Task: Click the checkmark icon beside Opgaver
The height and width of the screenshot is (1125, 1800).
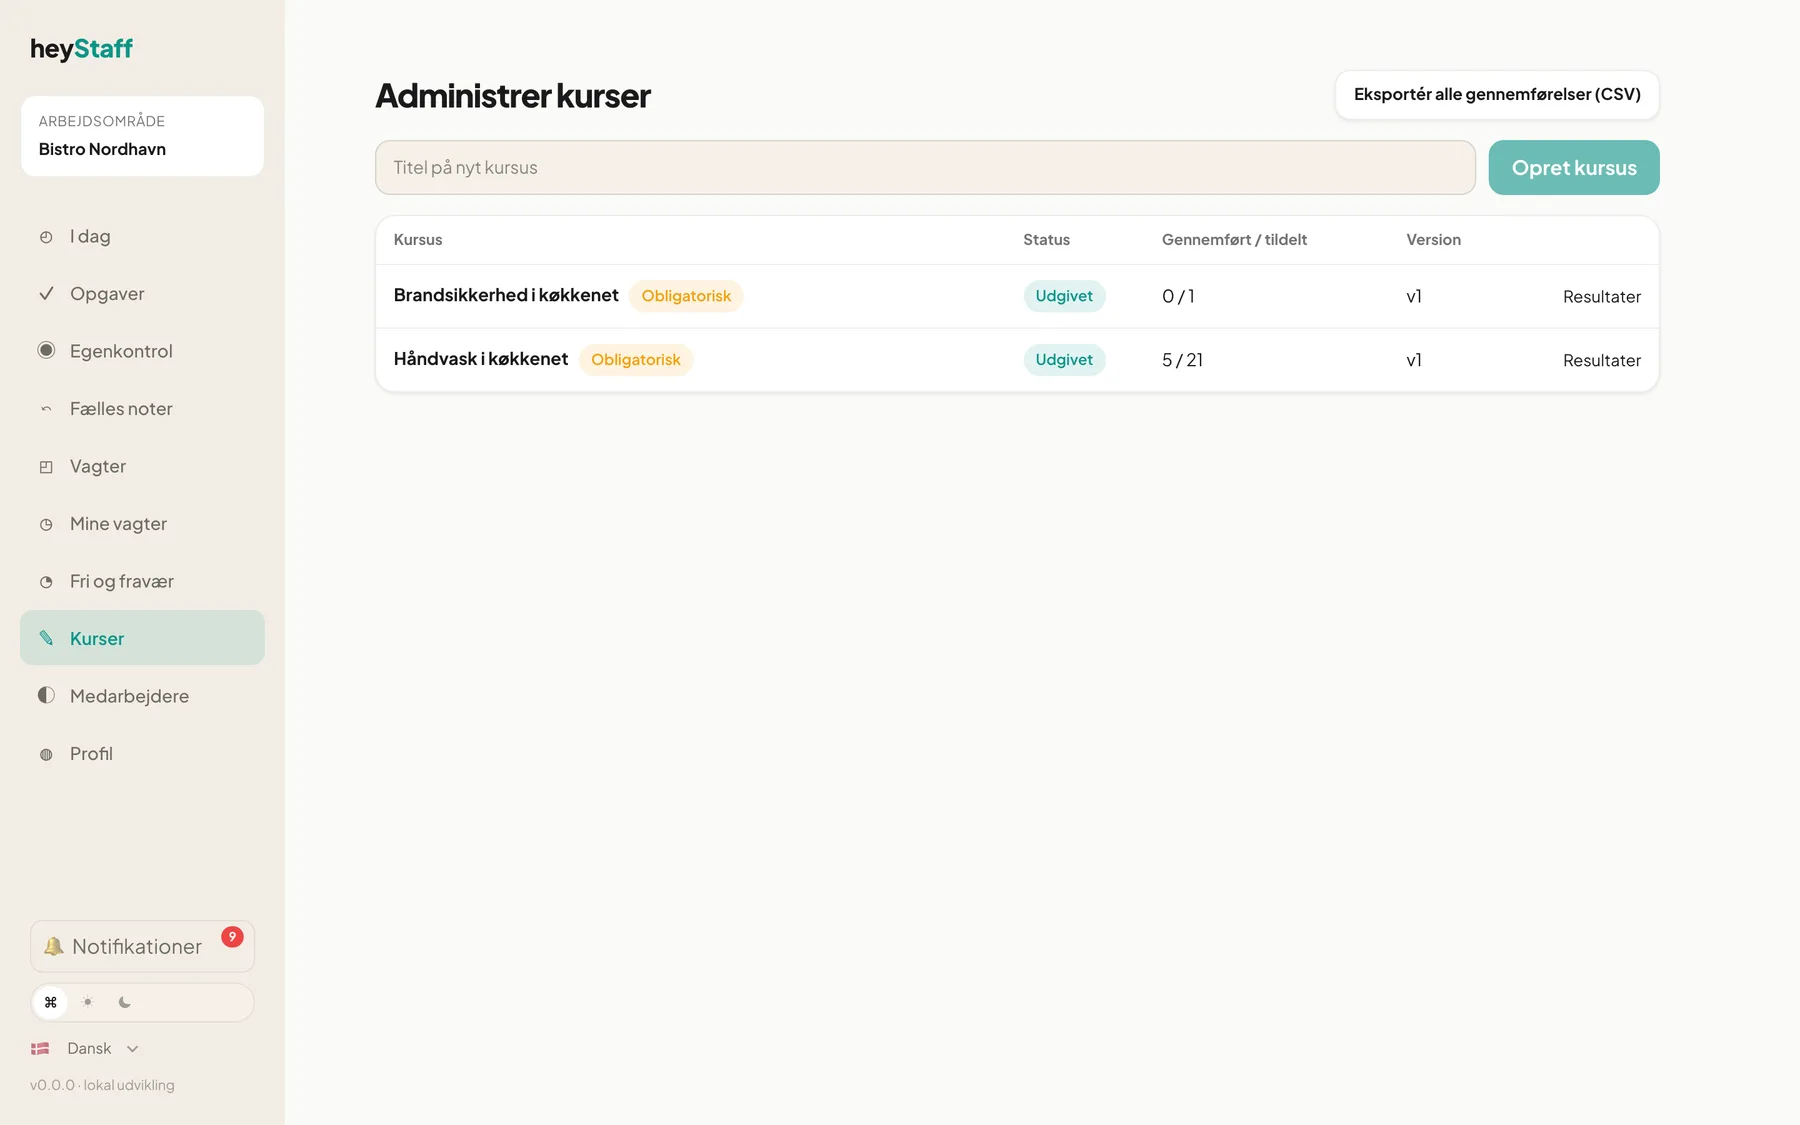Action: 46,293
